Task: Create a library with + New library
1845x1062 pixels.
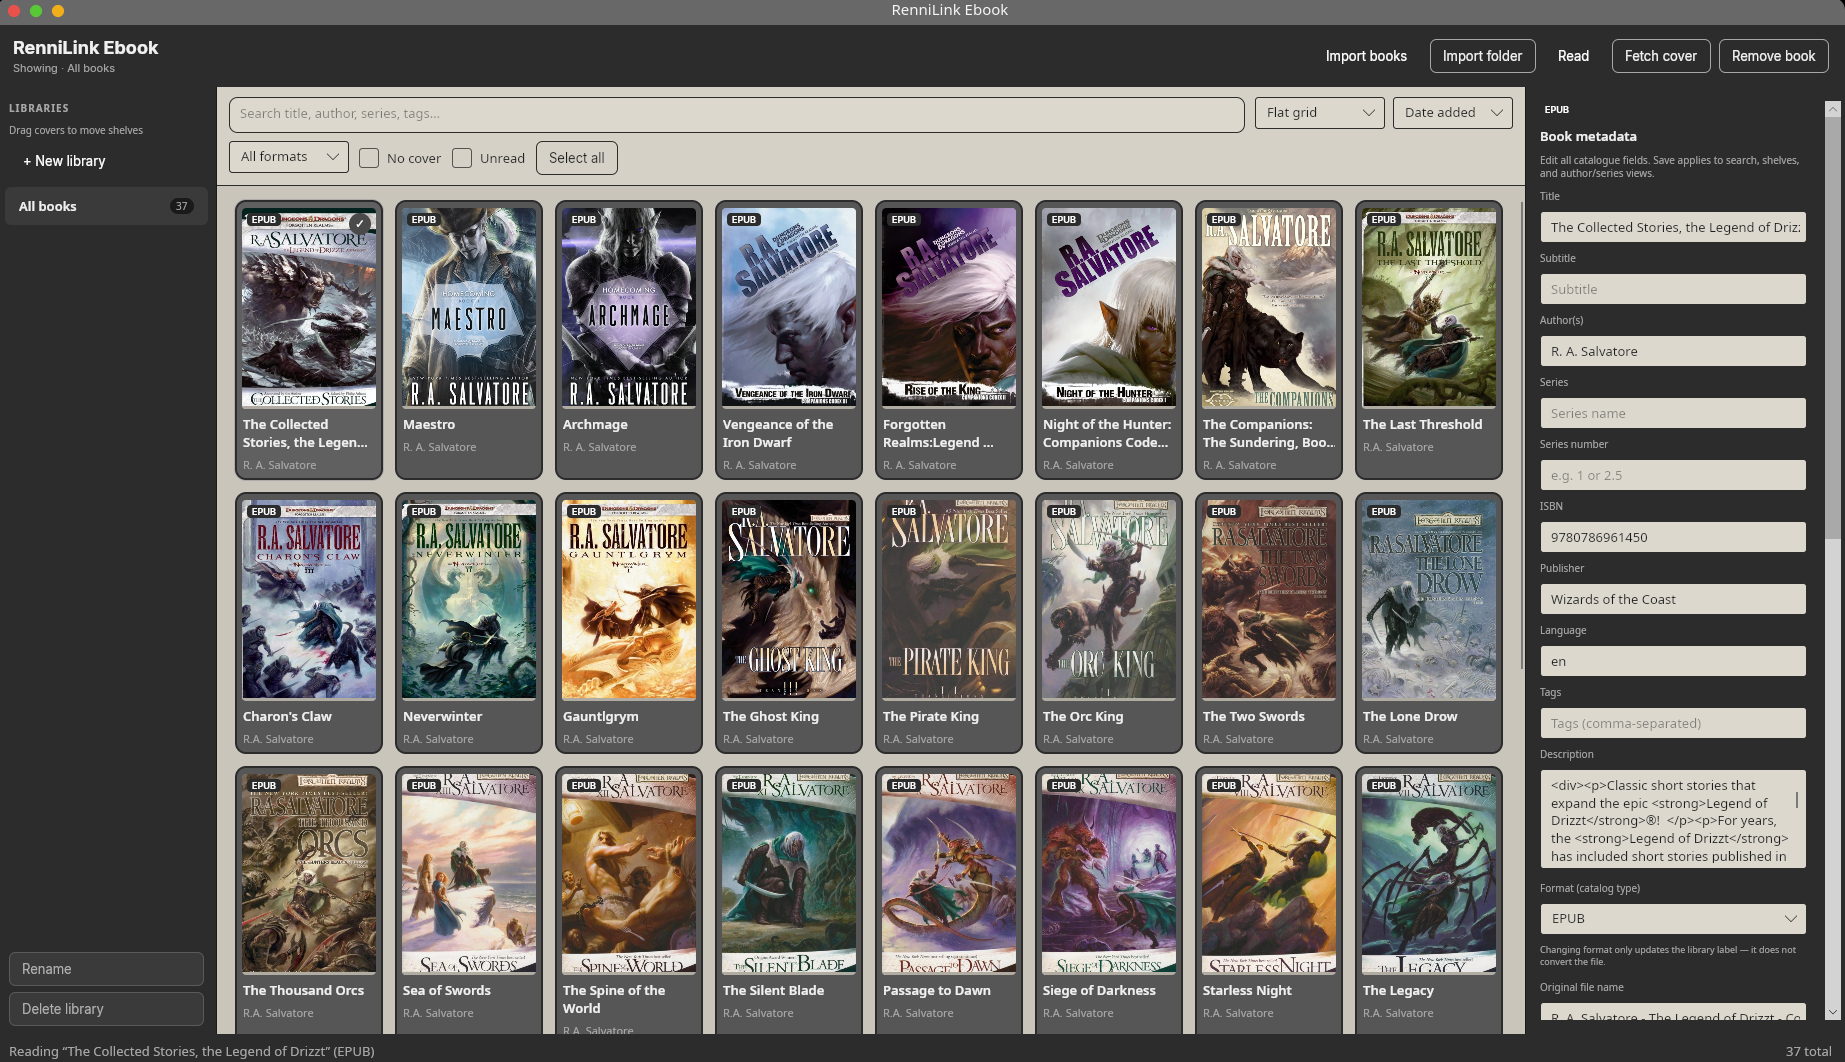Action: 64,161
